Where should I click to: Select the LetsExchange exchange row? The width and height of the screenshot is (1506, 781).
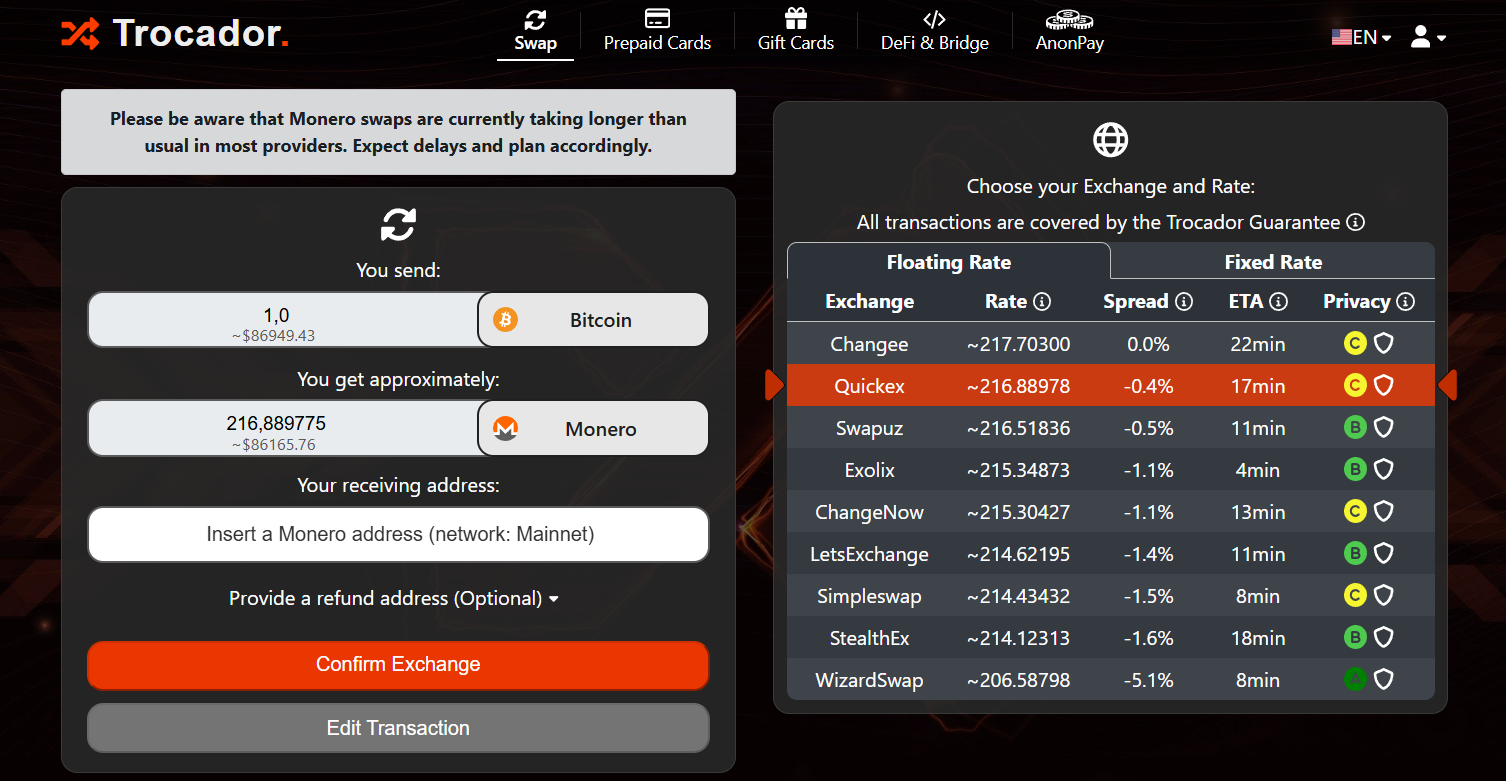1111,554
